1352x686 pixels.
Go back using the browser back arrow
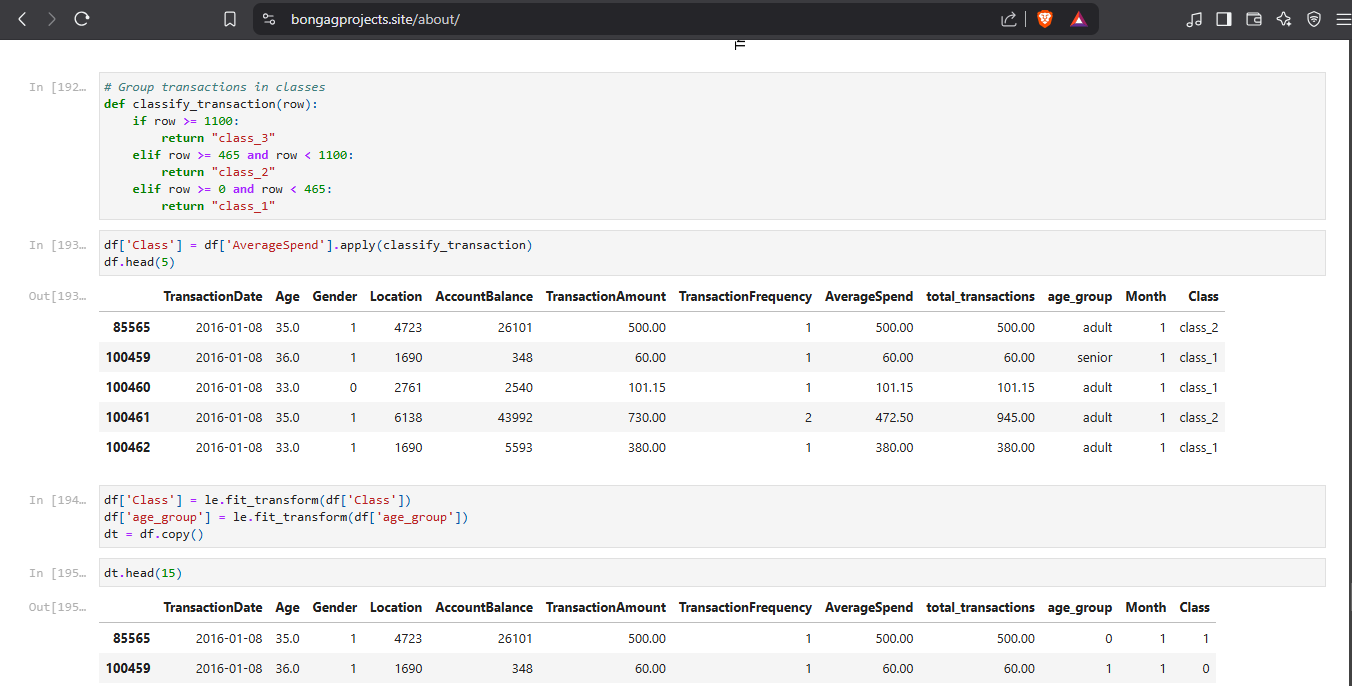pyautogui.click(x=22, y=19)
